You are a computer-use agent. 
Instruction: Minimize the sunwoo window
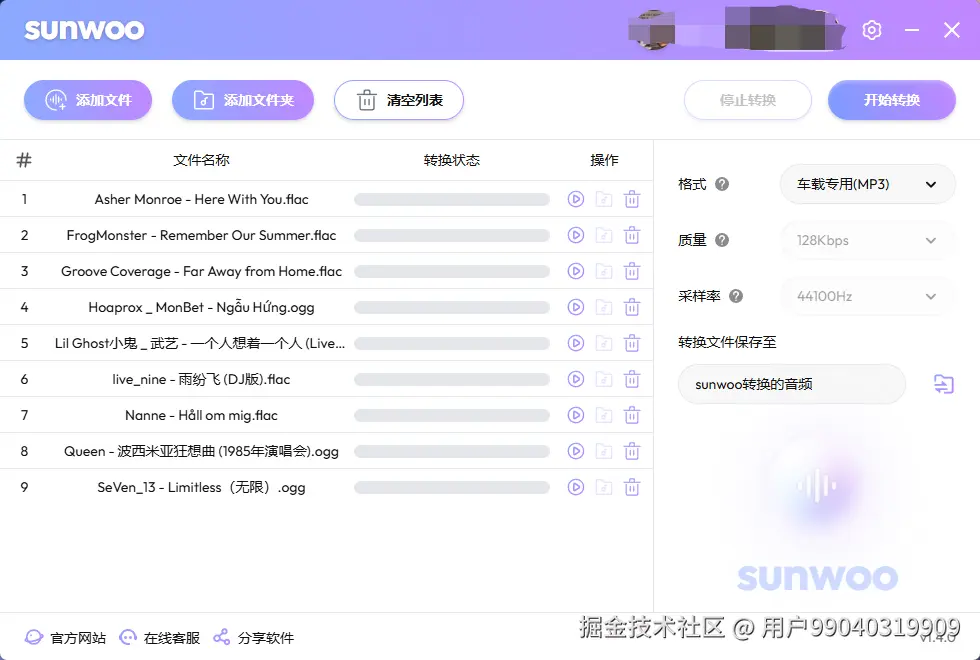tap(912, 30)
